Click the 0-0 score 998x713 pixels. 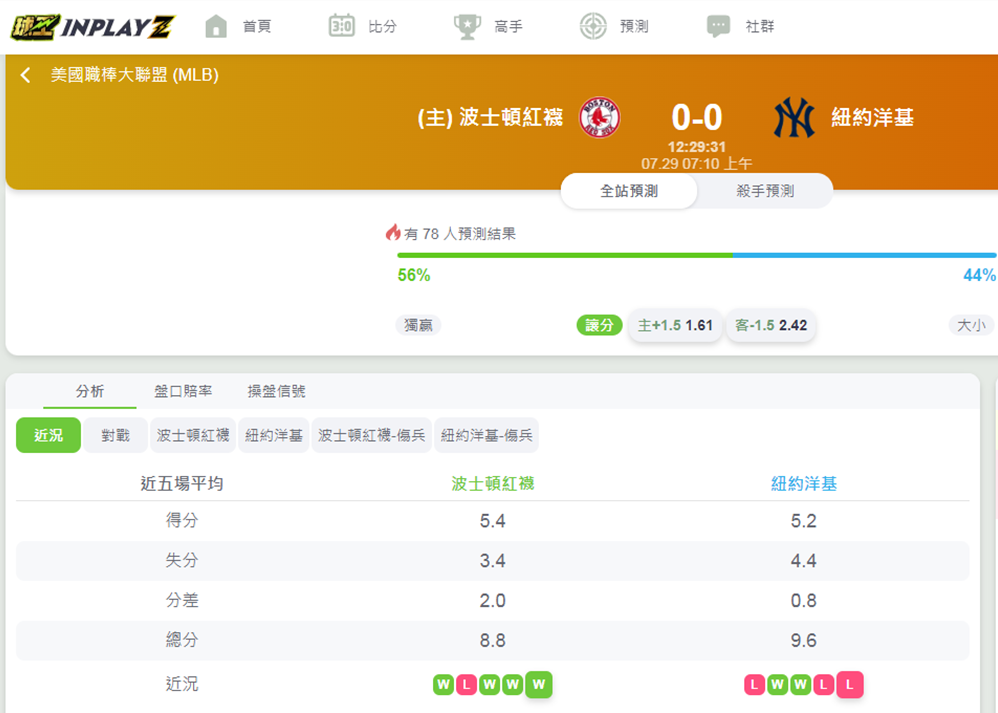click(697, 118)
